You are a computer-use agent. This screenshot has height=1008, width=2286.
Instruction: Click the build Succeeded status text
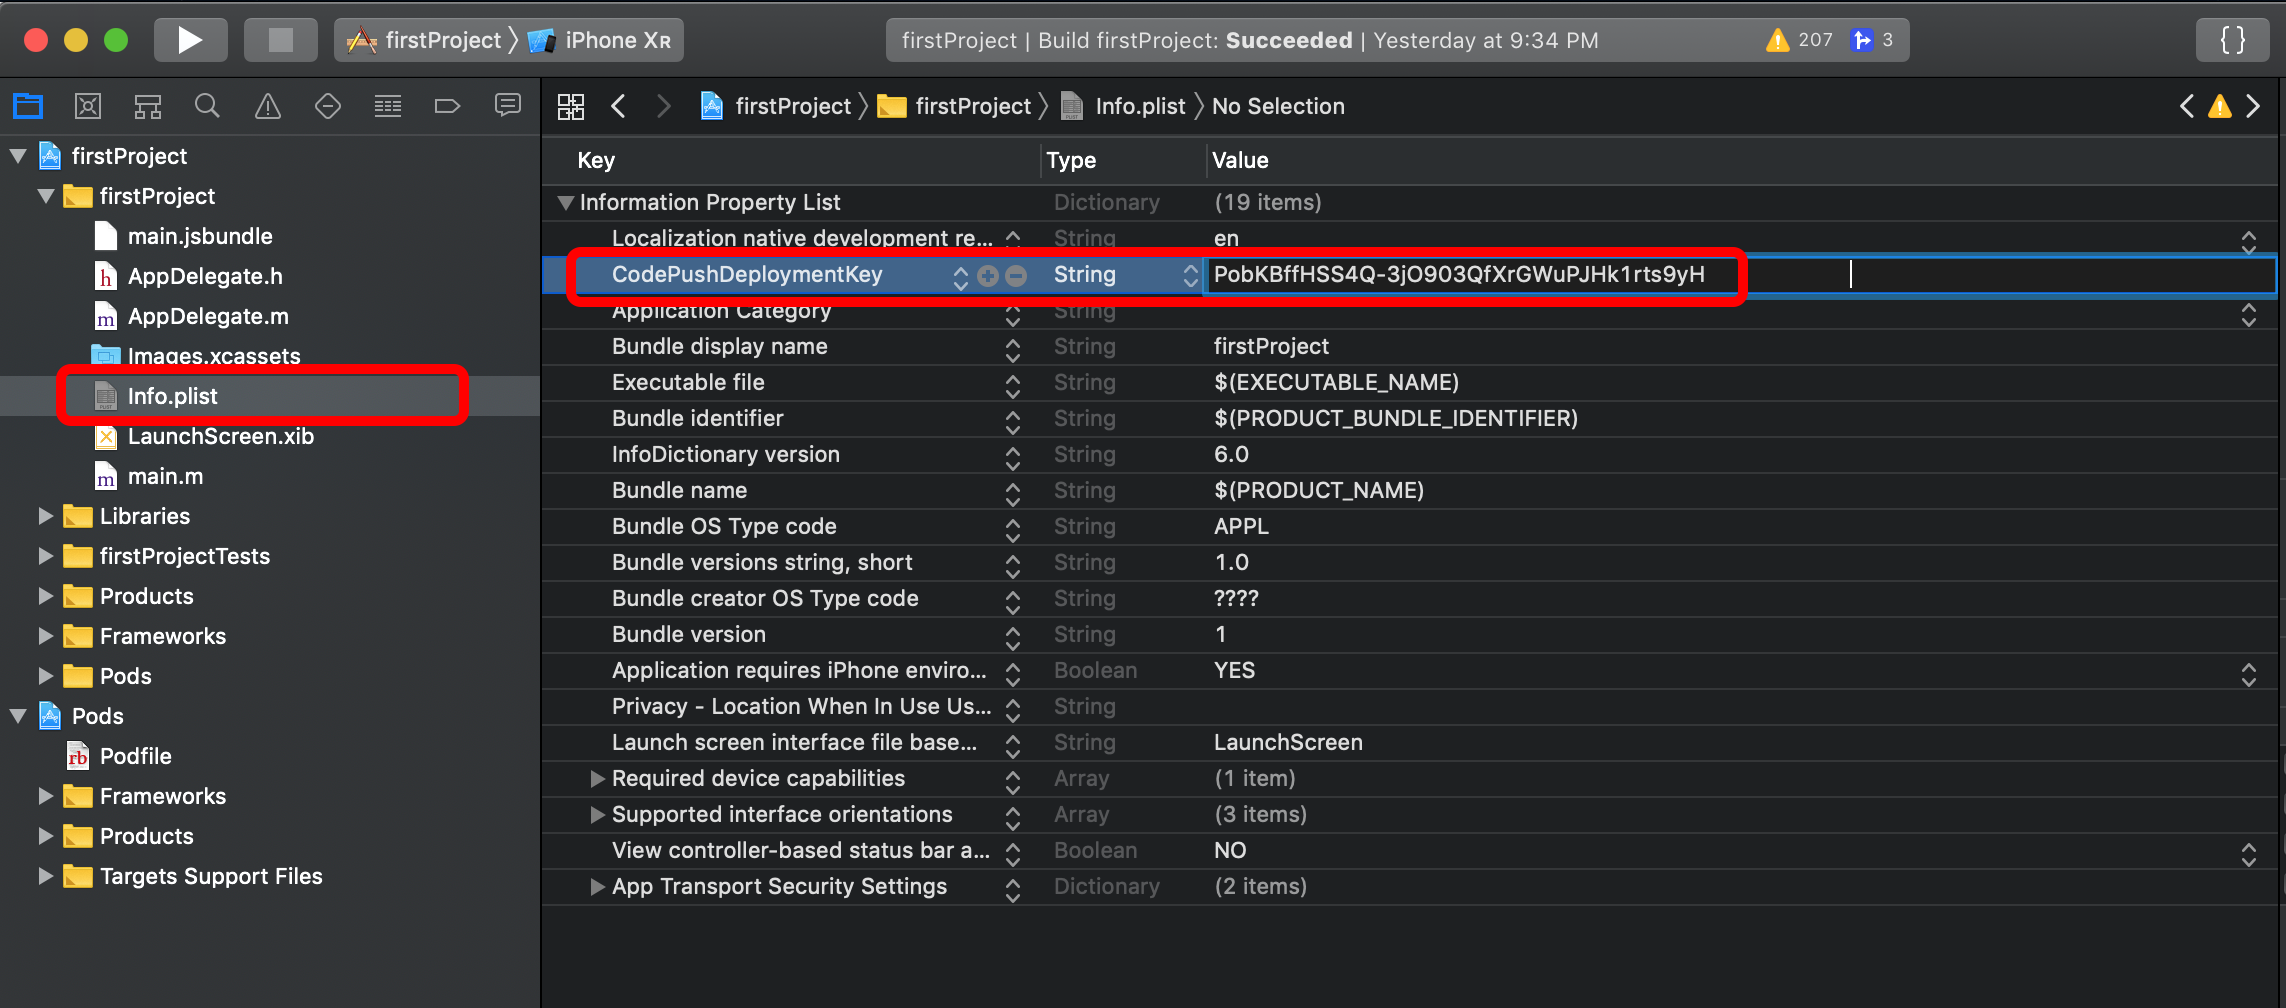click(x=1288, y=40)
